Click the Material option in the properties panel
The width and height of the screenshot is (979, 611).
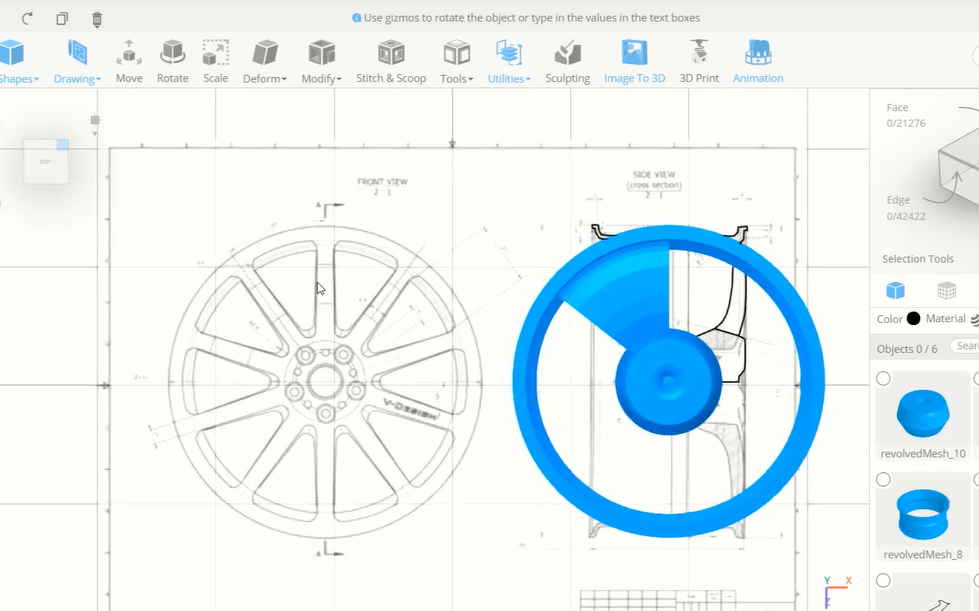pyautogui.click(x=946, y=319)
